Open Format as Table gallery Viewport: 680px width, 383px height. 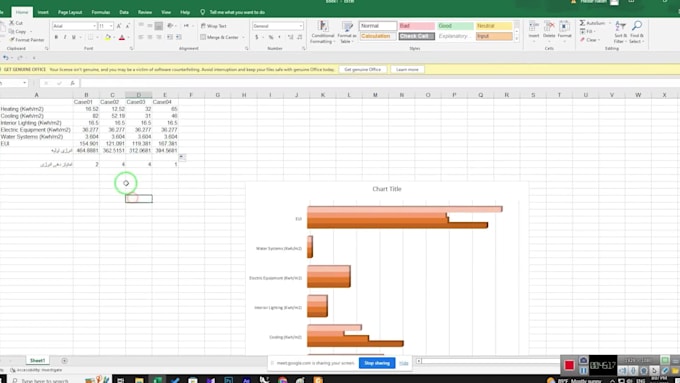[x=347, y=32]
